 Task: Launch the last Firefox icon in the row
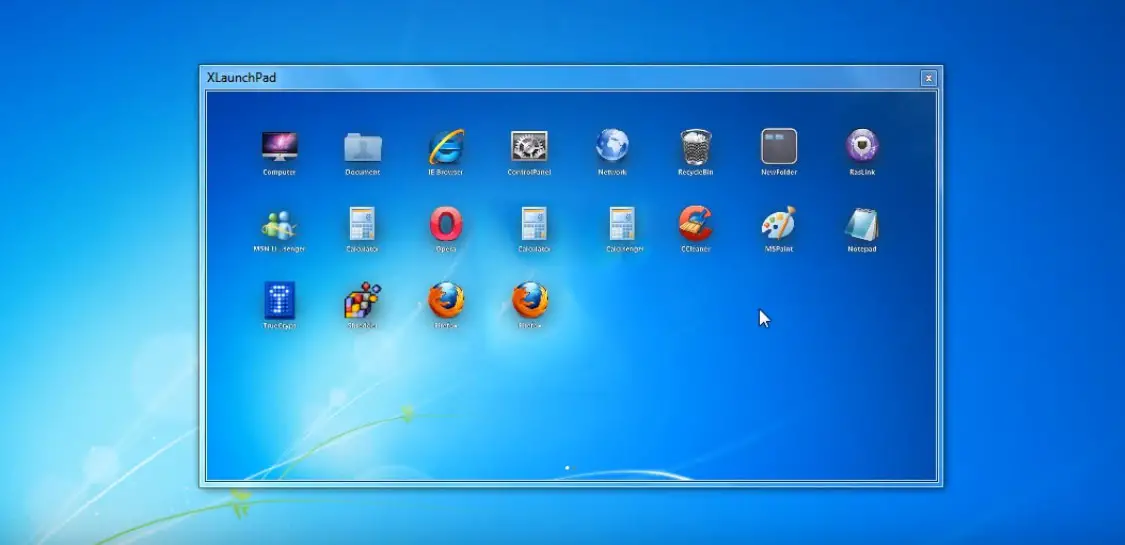point(530,300)
